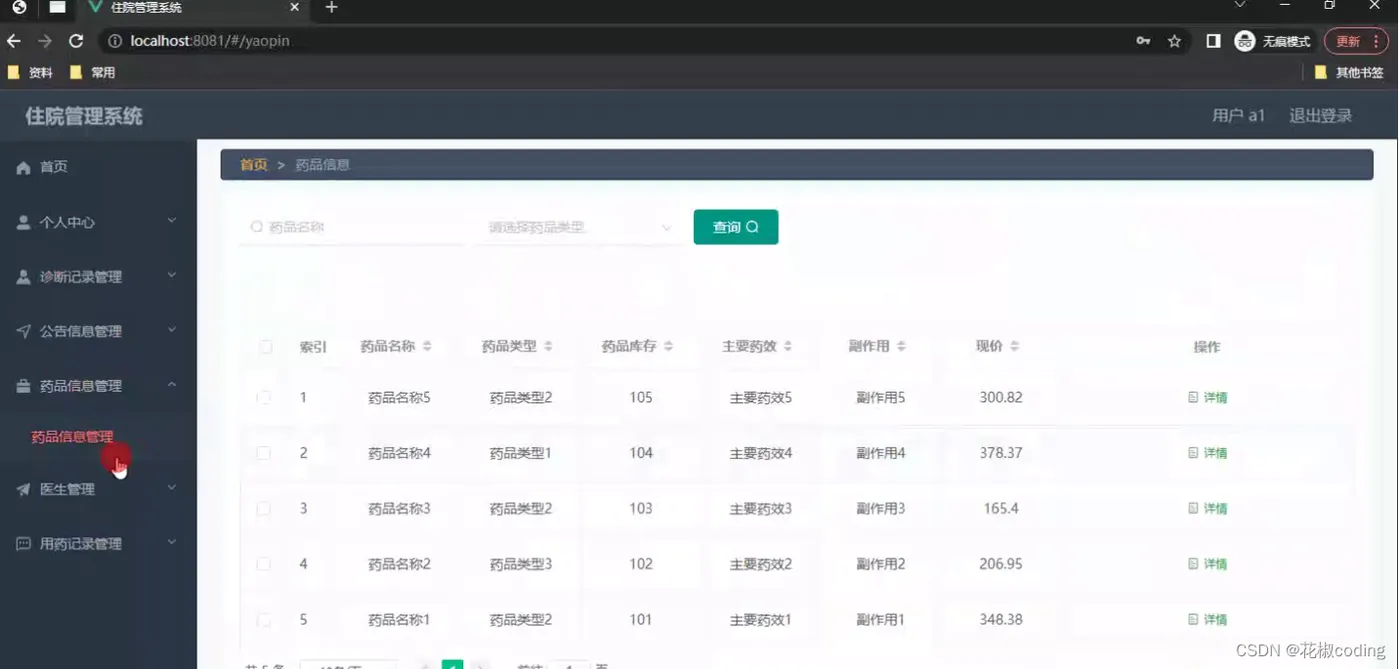The height and width of the screenshot is (669, 1400).
Task: Open 详情 for 药品名称2
Action: 1207,564
